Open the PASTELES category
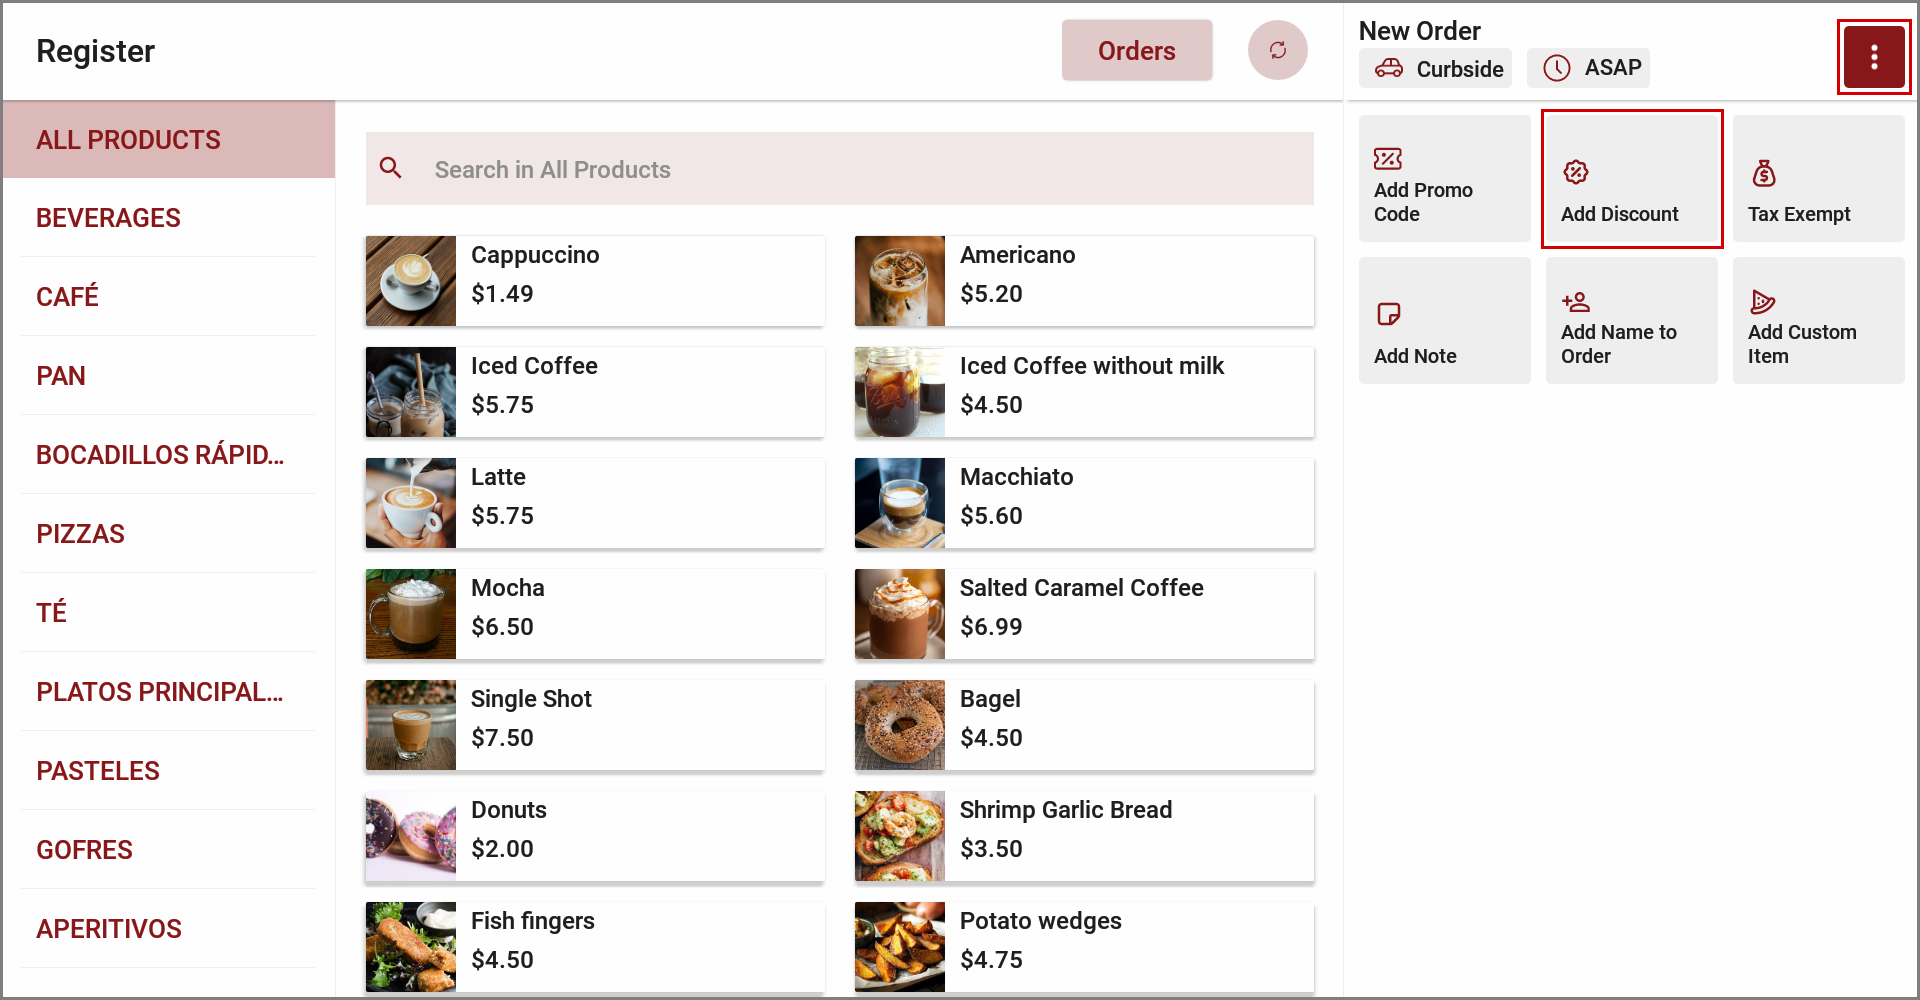 pyautogui.click(x=98, y=771)
